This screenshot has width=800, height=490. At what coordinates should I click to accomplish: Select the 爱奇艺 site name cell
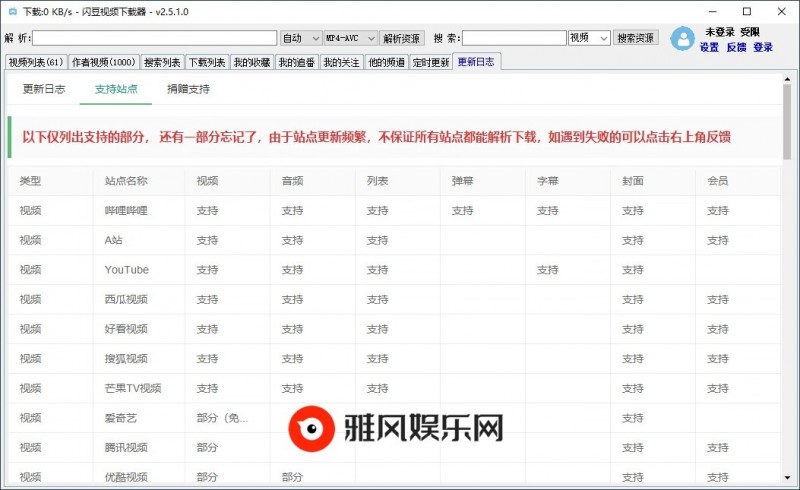(139, 418)
